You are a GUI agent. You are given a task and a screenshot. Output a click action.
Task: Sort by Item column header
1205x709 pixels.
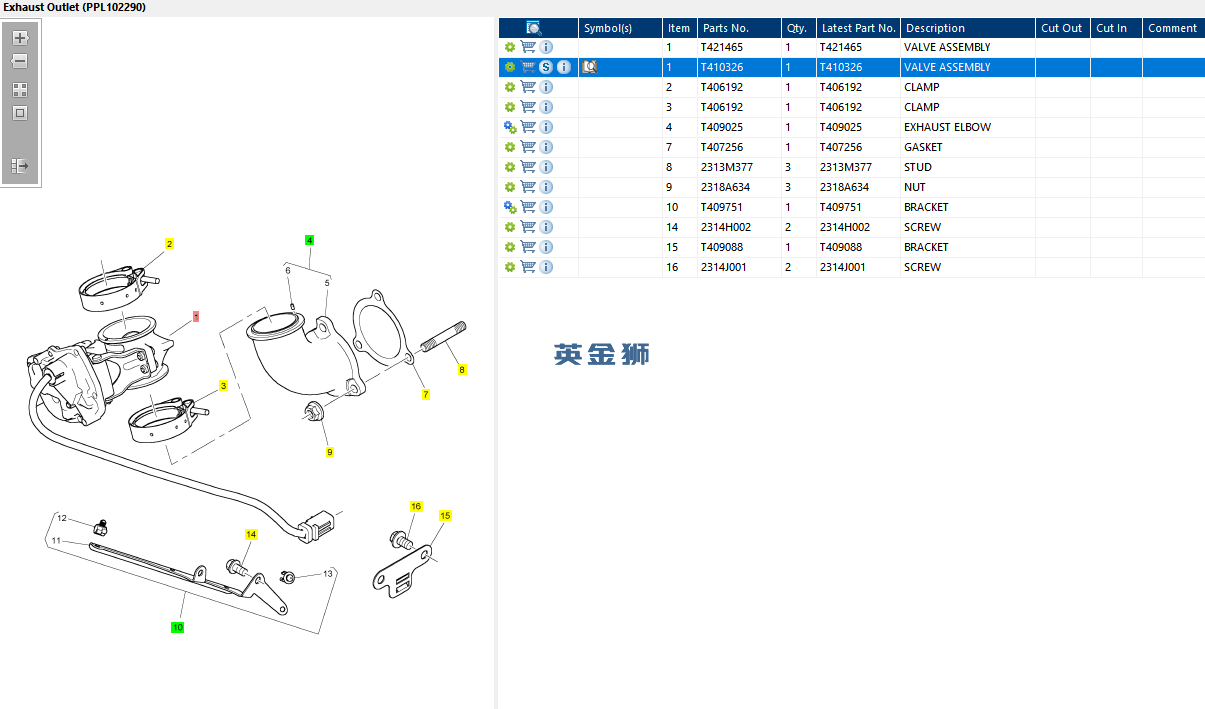coord(680,28)
